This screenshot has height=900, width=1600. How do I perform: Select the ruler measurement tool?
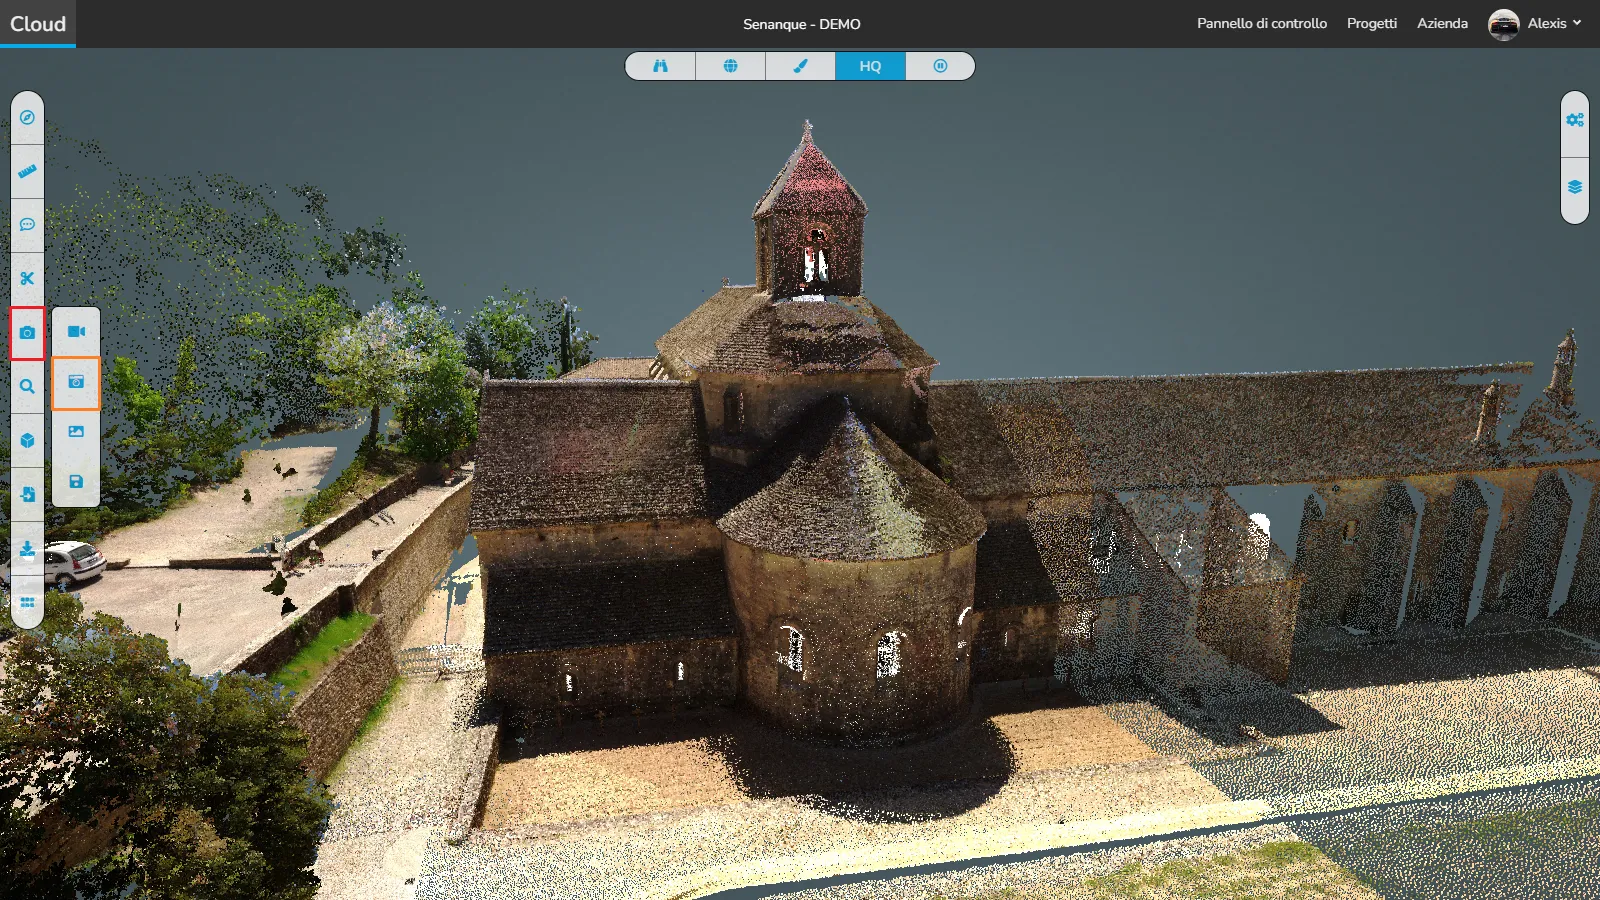click(27, 171)
